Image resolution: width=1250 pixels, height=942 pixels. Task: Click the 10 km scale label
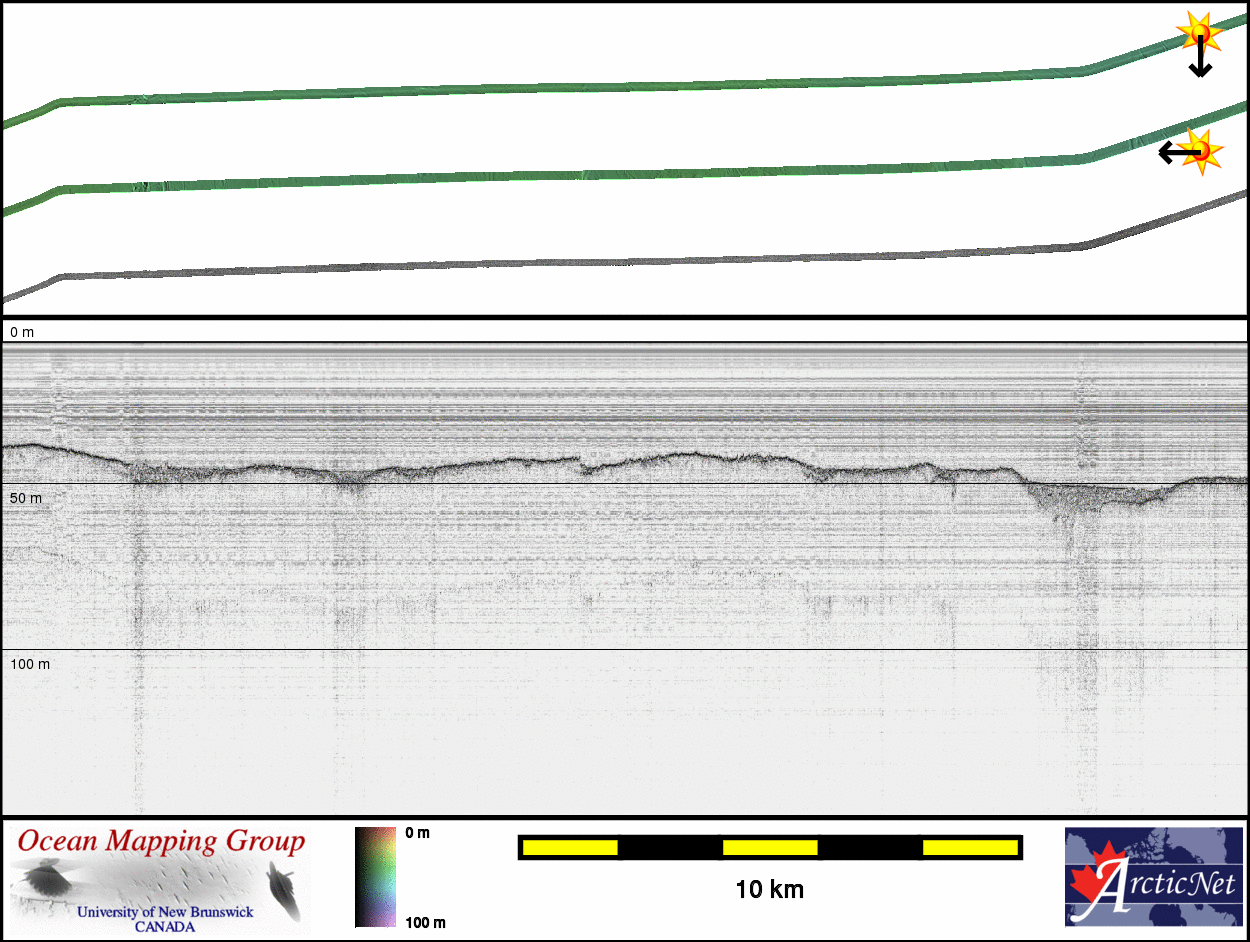tap(769, 889)
